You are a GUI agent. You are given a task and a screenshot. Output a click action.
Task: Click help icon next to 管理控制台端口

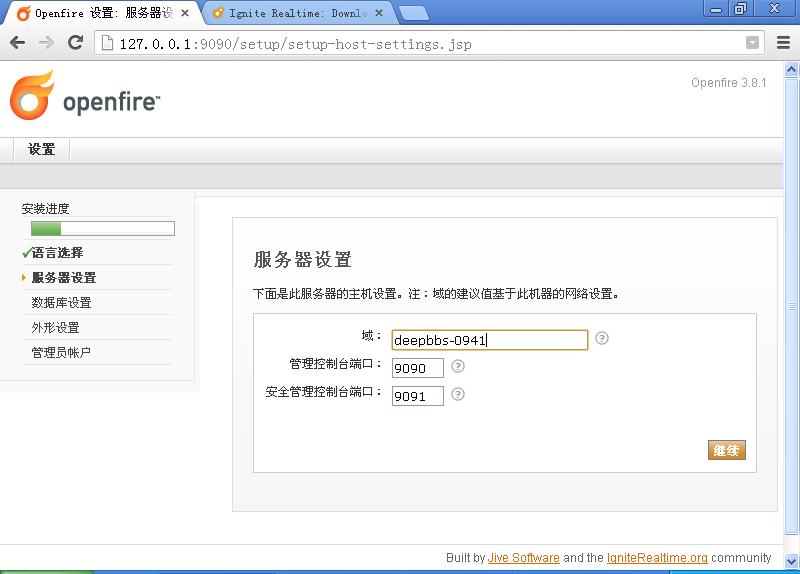click(458, 366)
